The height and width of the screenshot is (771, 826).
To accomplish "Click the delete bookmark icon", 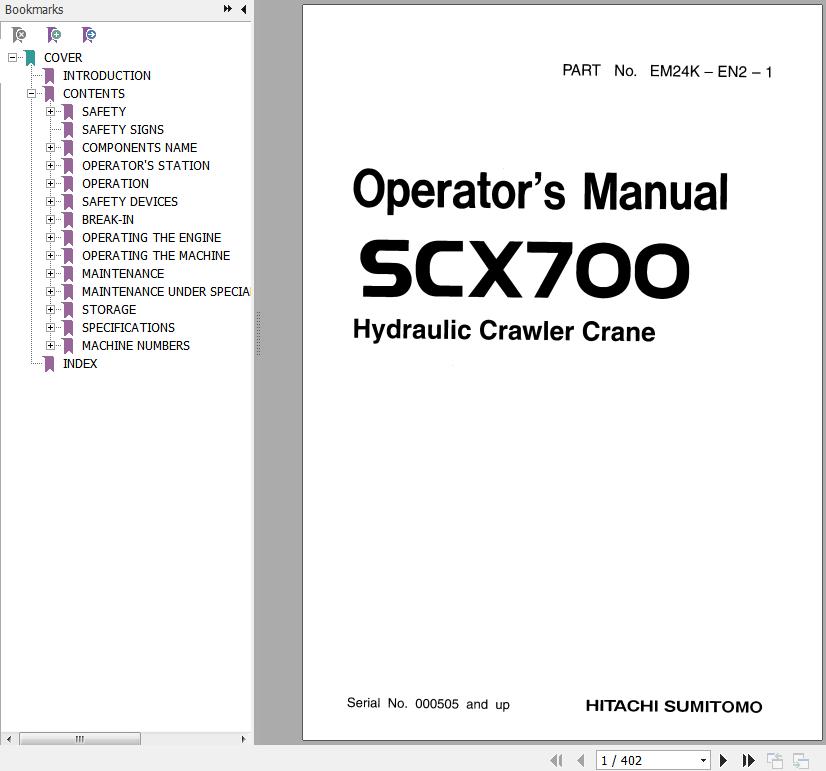I will (19, 35).
